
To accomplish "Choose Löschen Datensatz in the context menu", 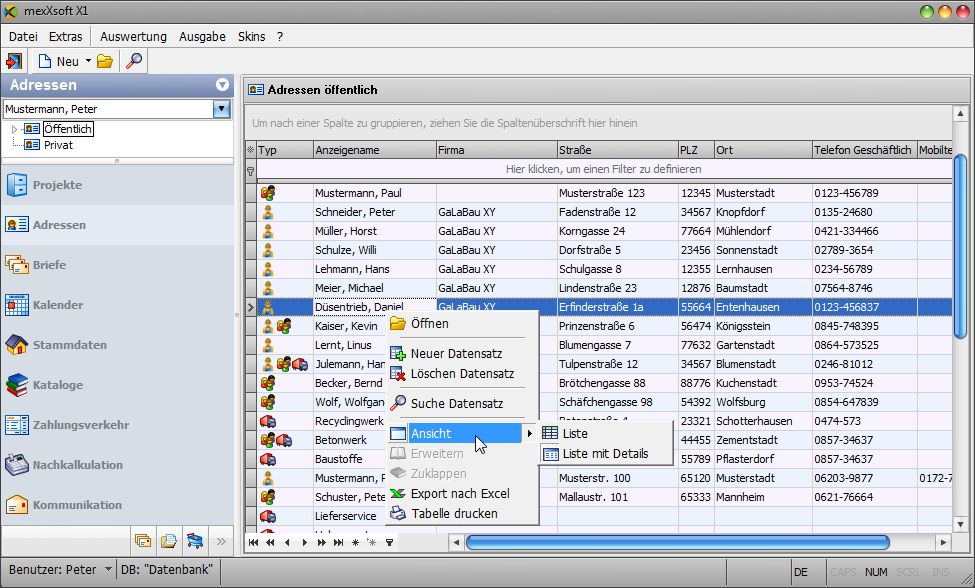I will (x=462, y=374).
